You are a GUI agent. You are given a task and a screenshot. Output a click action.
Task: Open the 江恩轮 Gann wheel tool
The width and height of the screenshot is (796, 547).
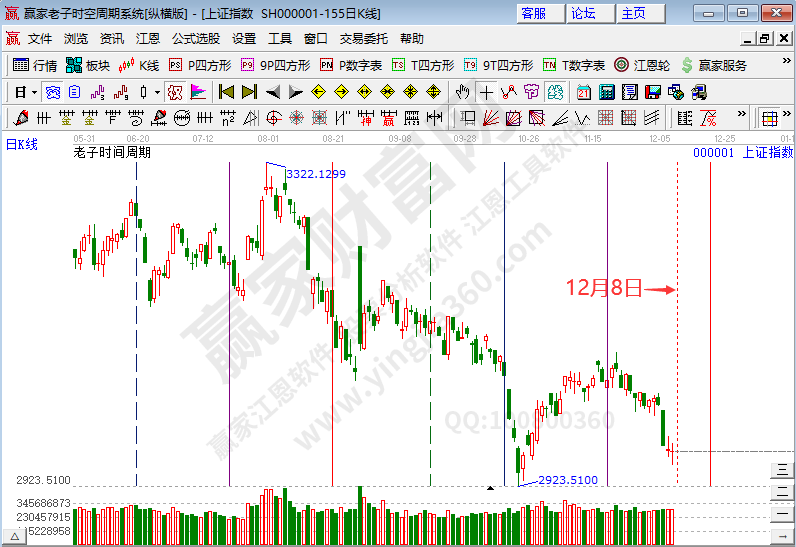click(x=642, y=65)
